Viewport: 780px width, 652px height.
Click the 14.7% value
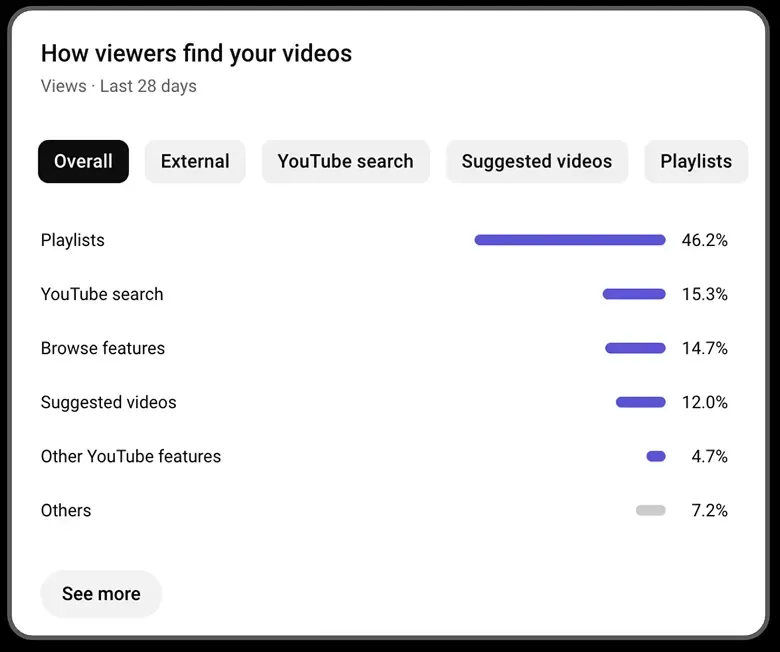coord(704,348)
